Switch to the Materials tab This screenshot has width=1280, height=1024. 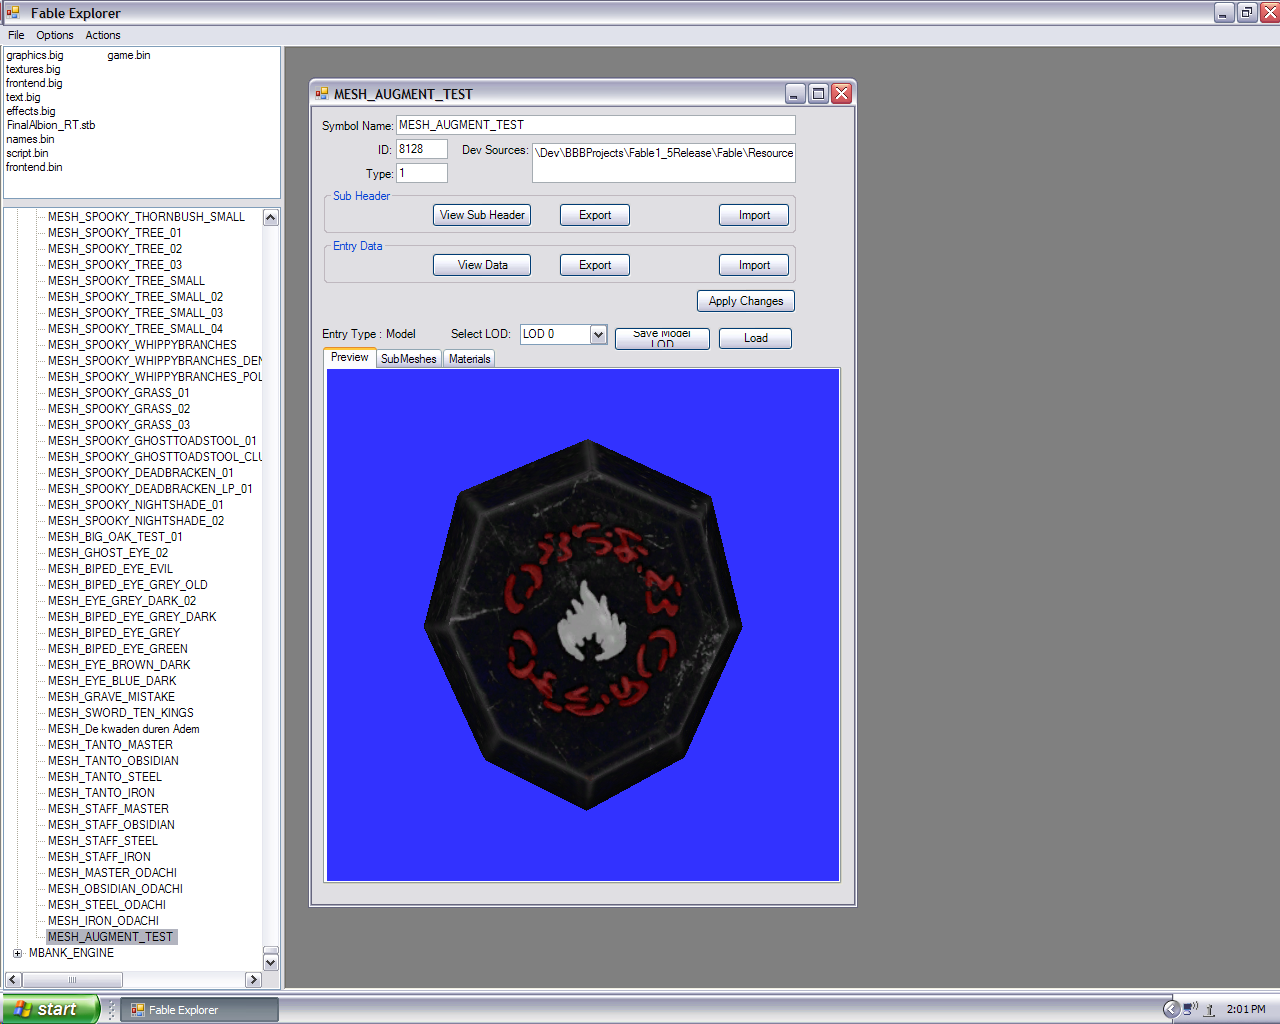[469, 359]
